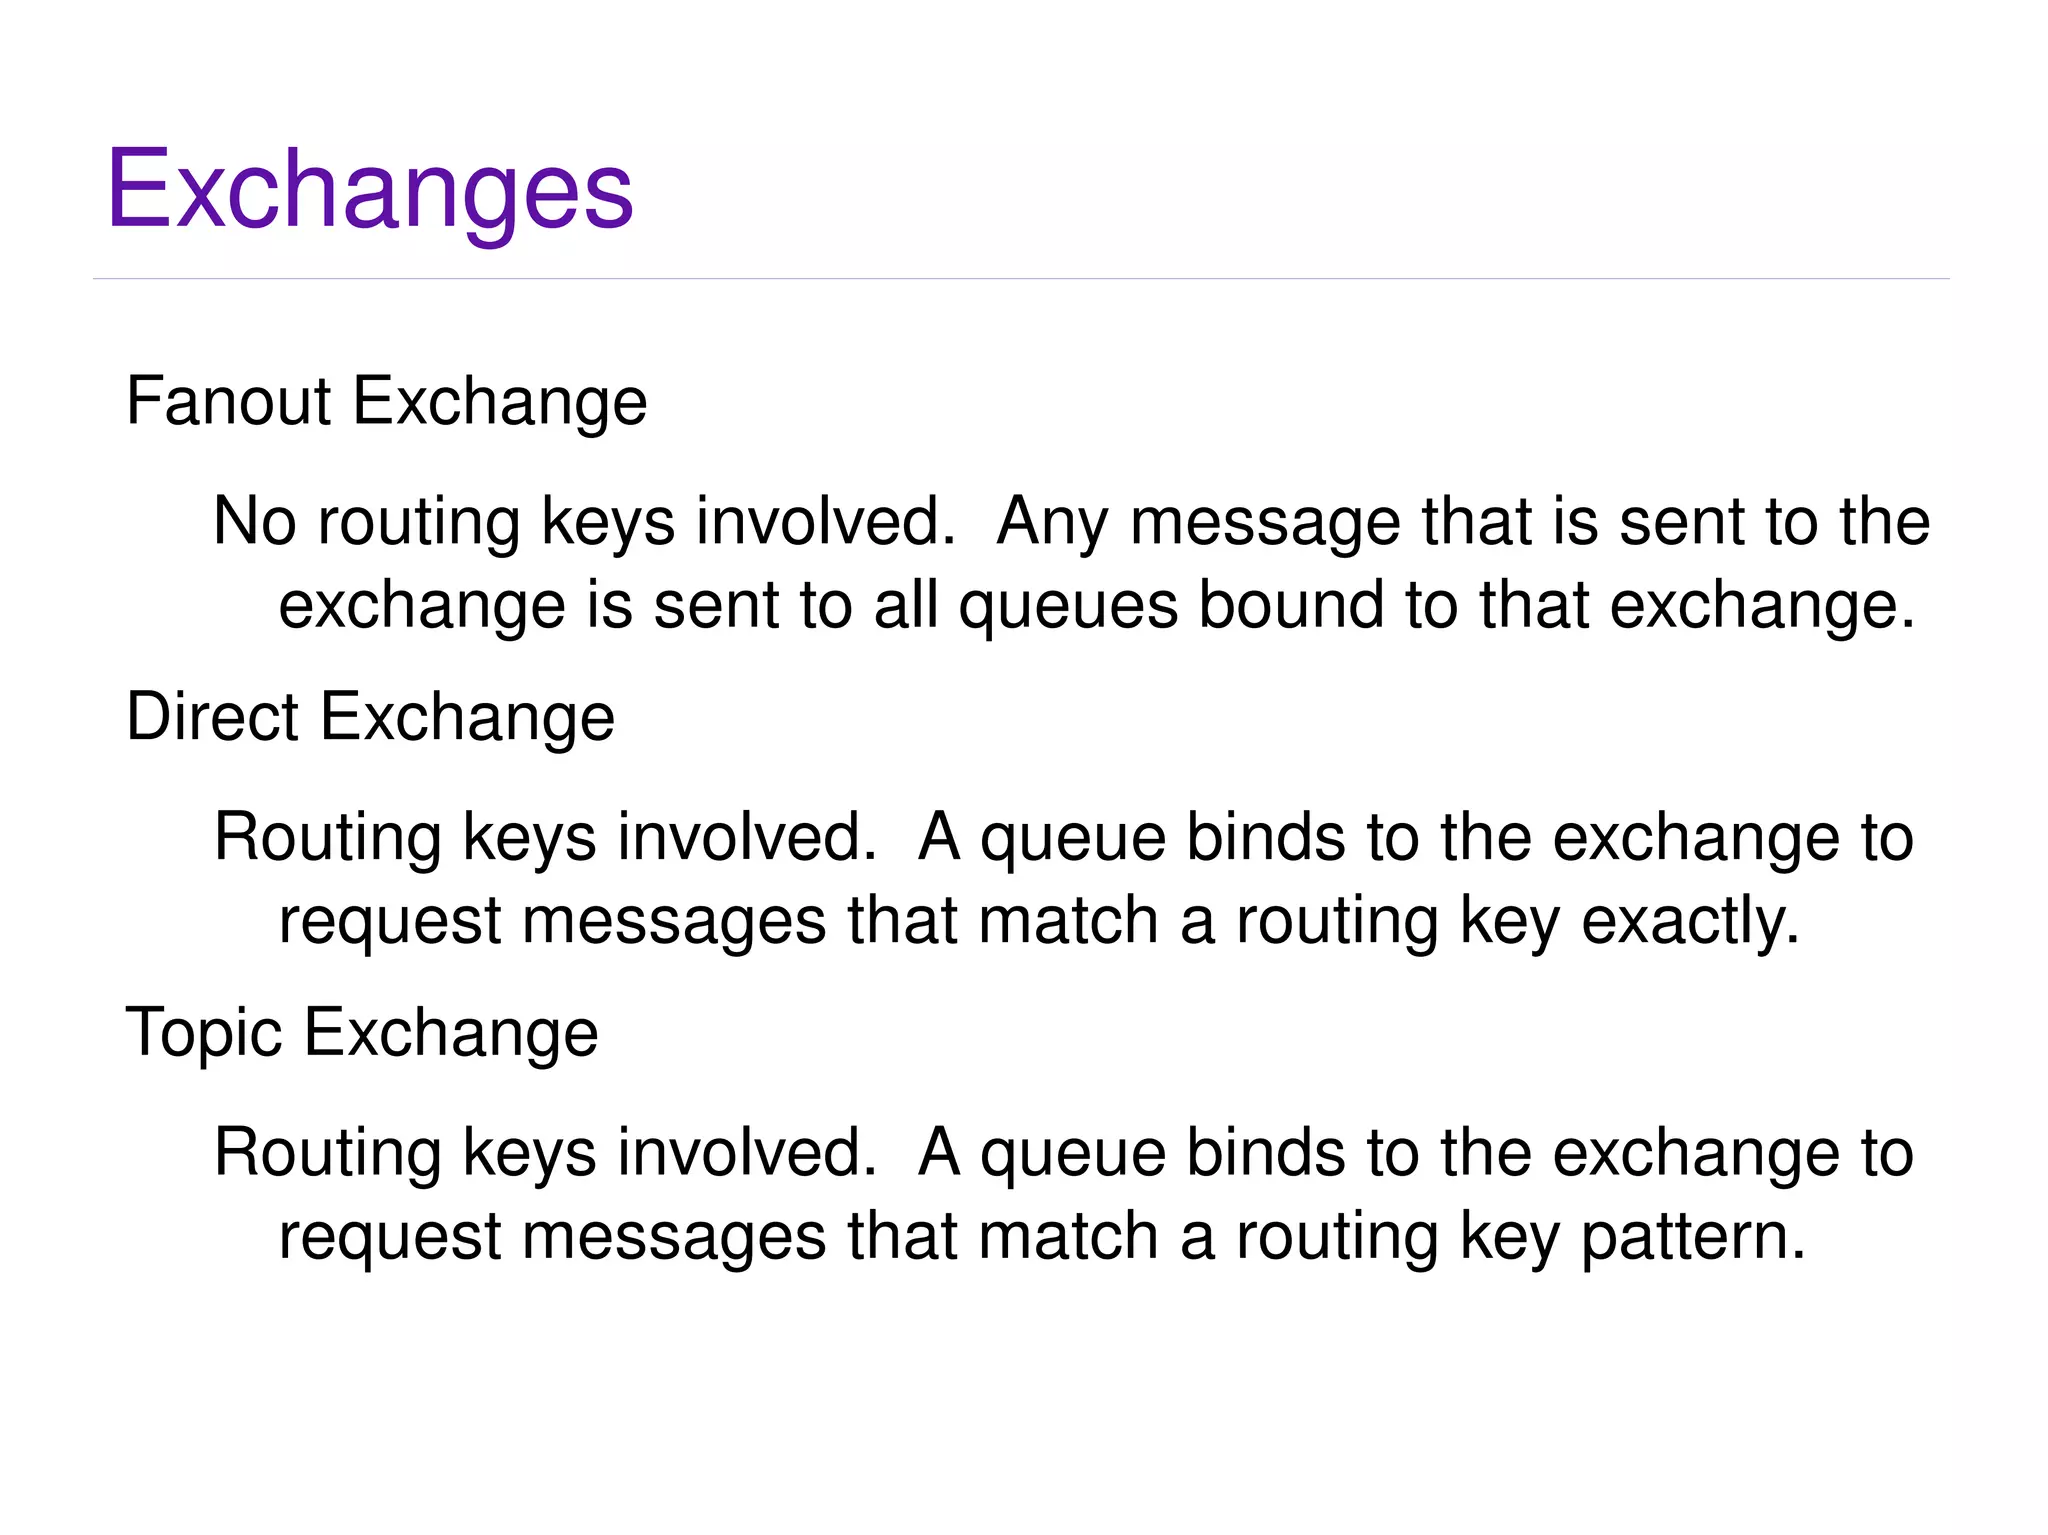The image size is (2048, 1535).
Task: Click the 'Routing keys involved' text under Topic Exchange
Action: 546,1153
